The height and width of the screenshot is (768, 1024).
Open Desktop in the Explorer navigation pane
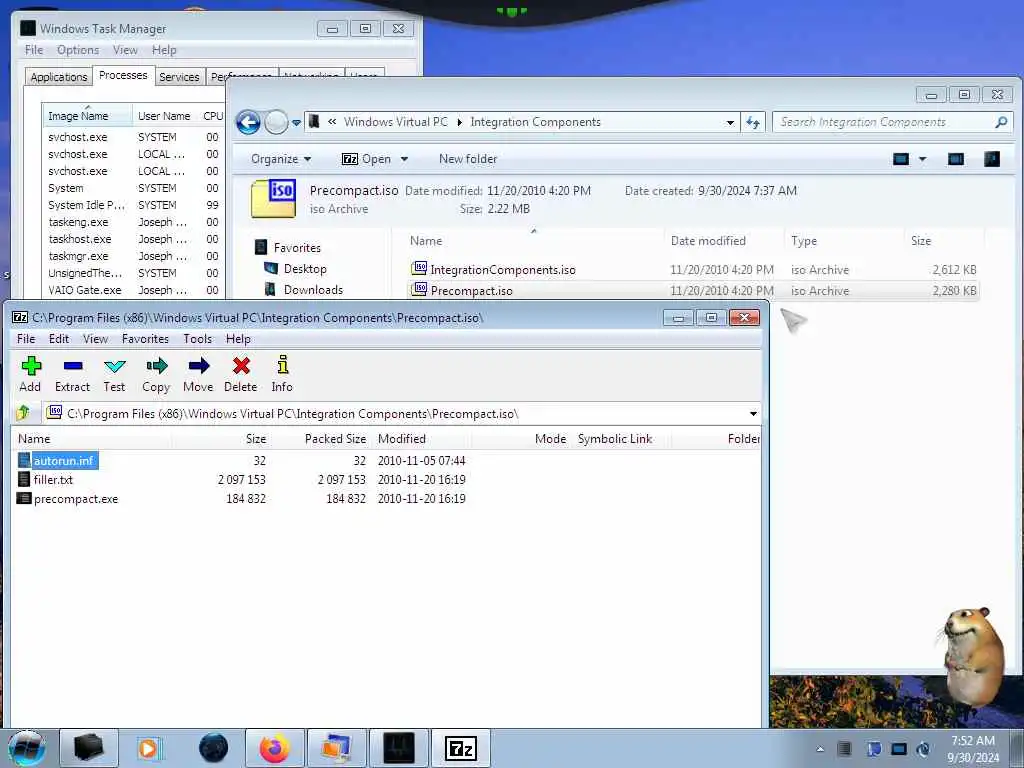[x=305, y=268]
